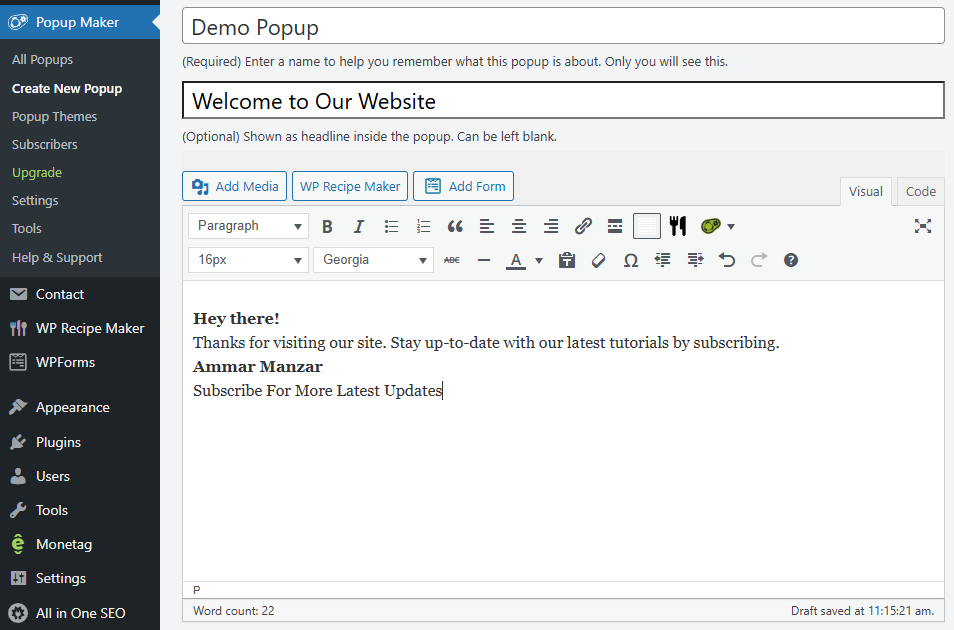954x630 pixels.
Task: Toggle bold formatting in editor toolbar
Action: (x=327, y=227)
